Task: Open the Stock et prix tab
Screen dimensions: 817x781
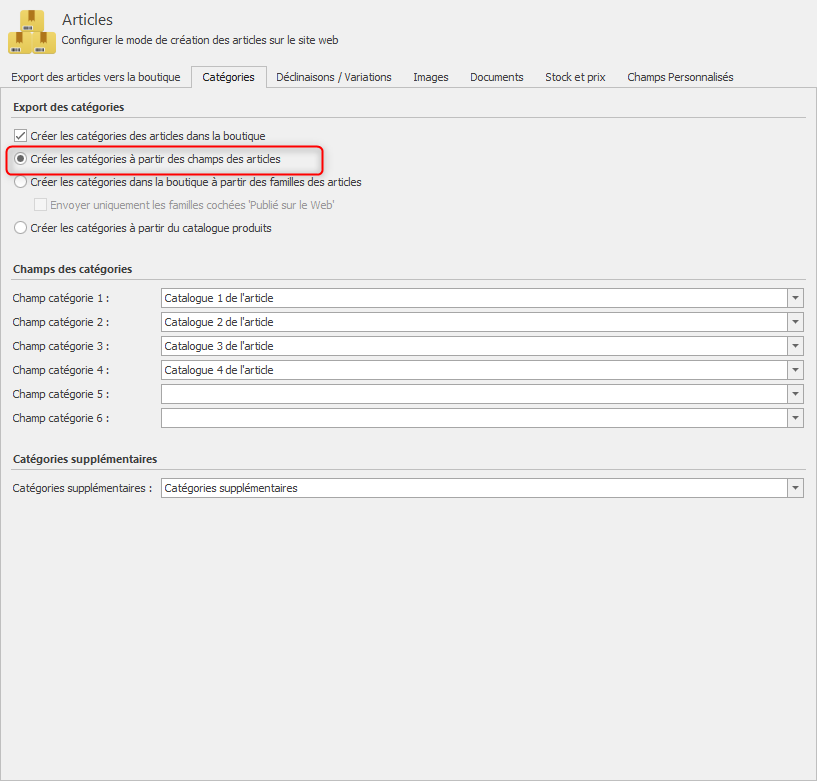Action: click(575, 77)
